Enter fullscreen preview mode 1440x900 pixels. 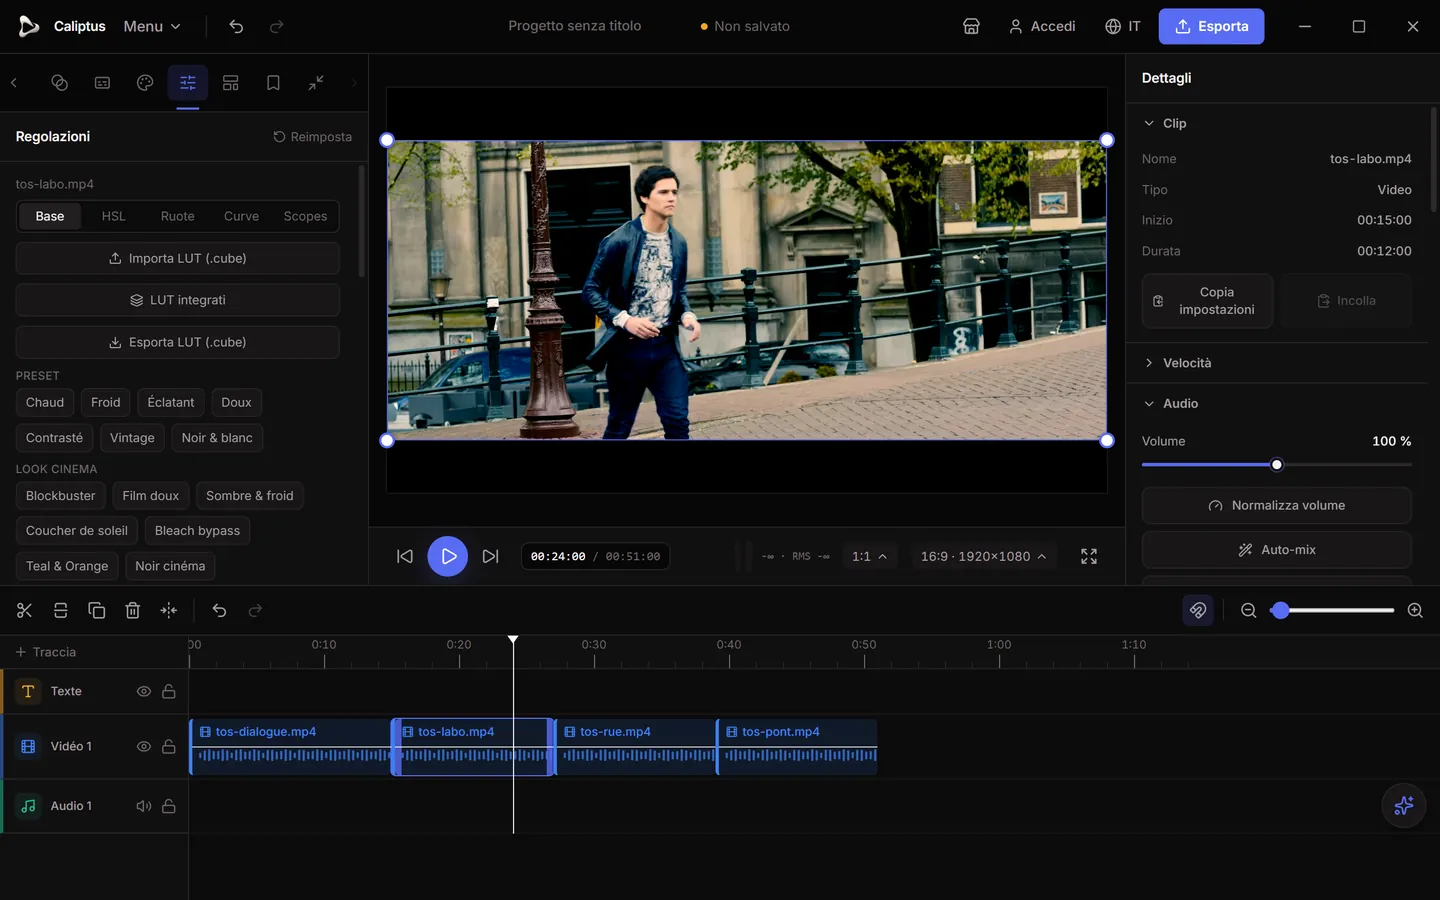(1089, 556)
